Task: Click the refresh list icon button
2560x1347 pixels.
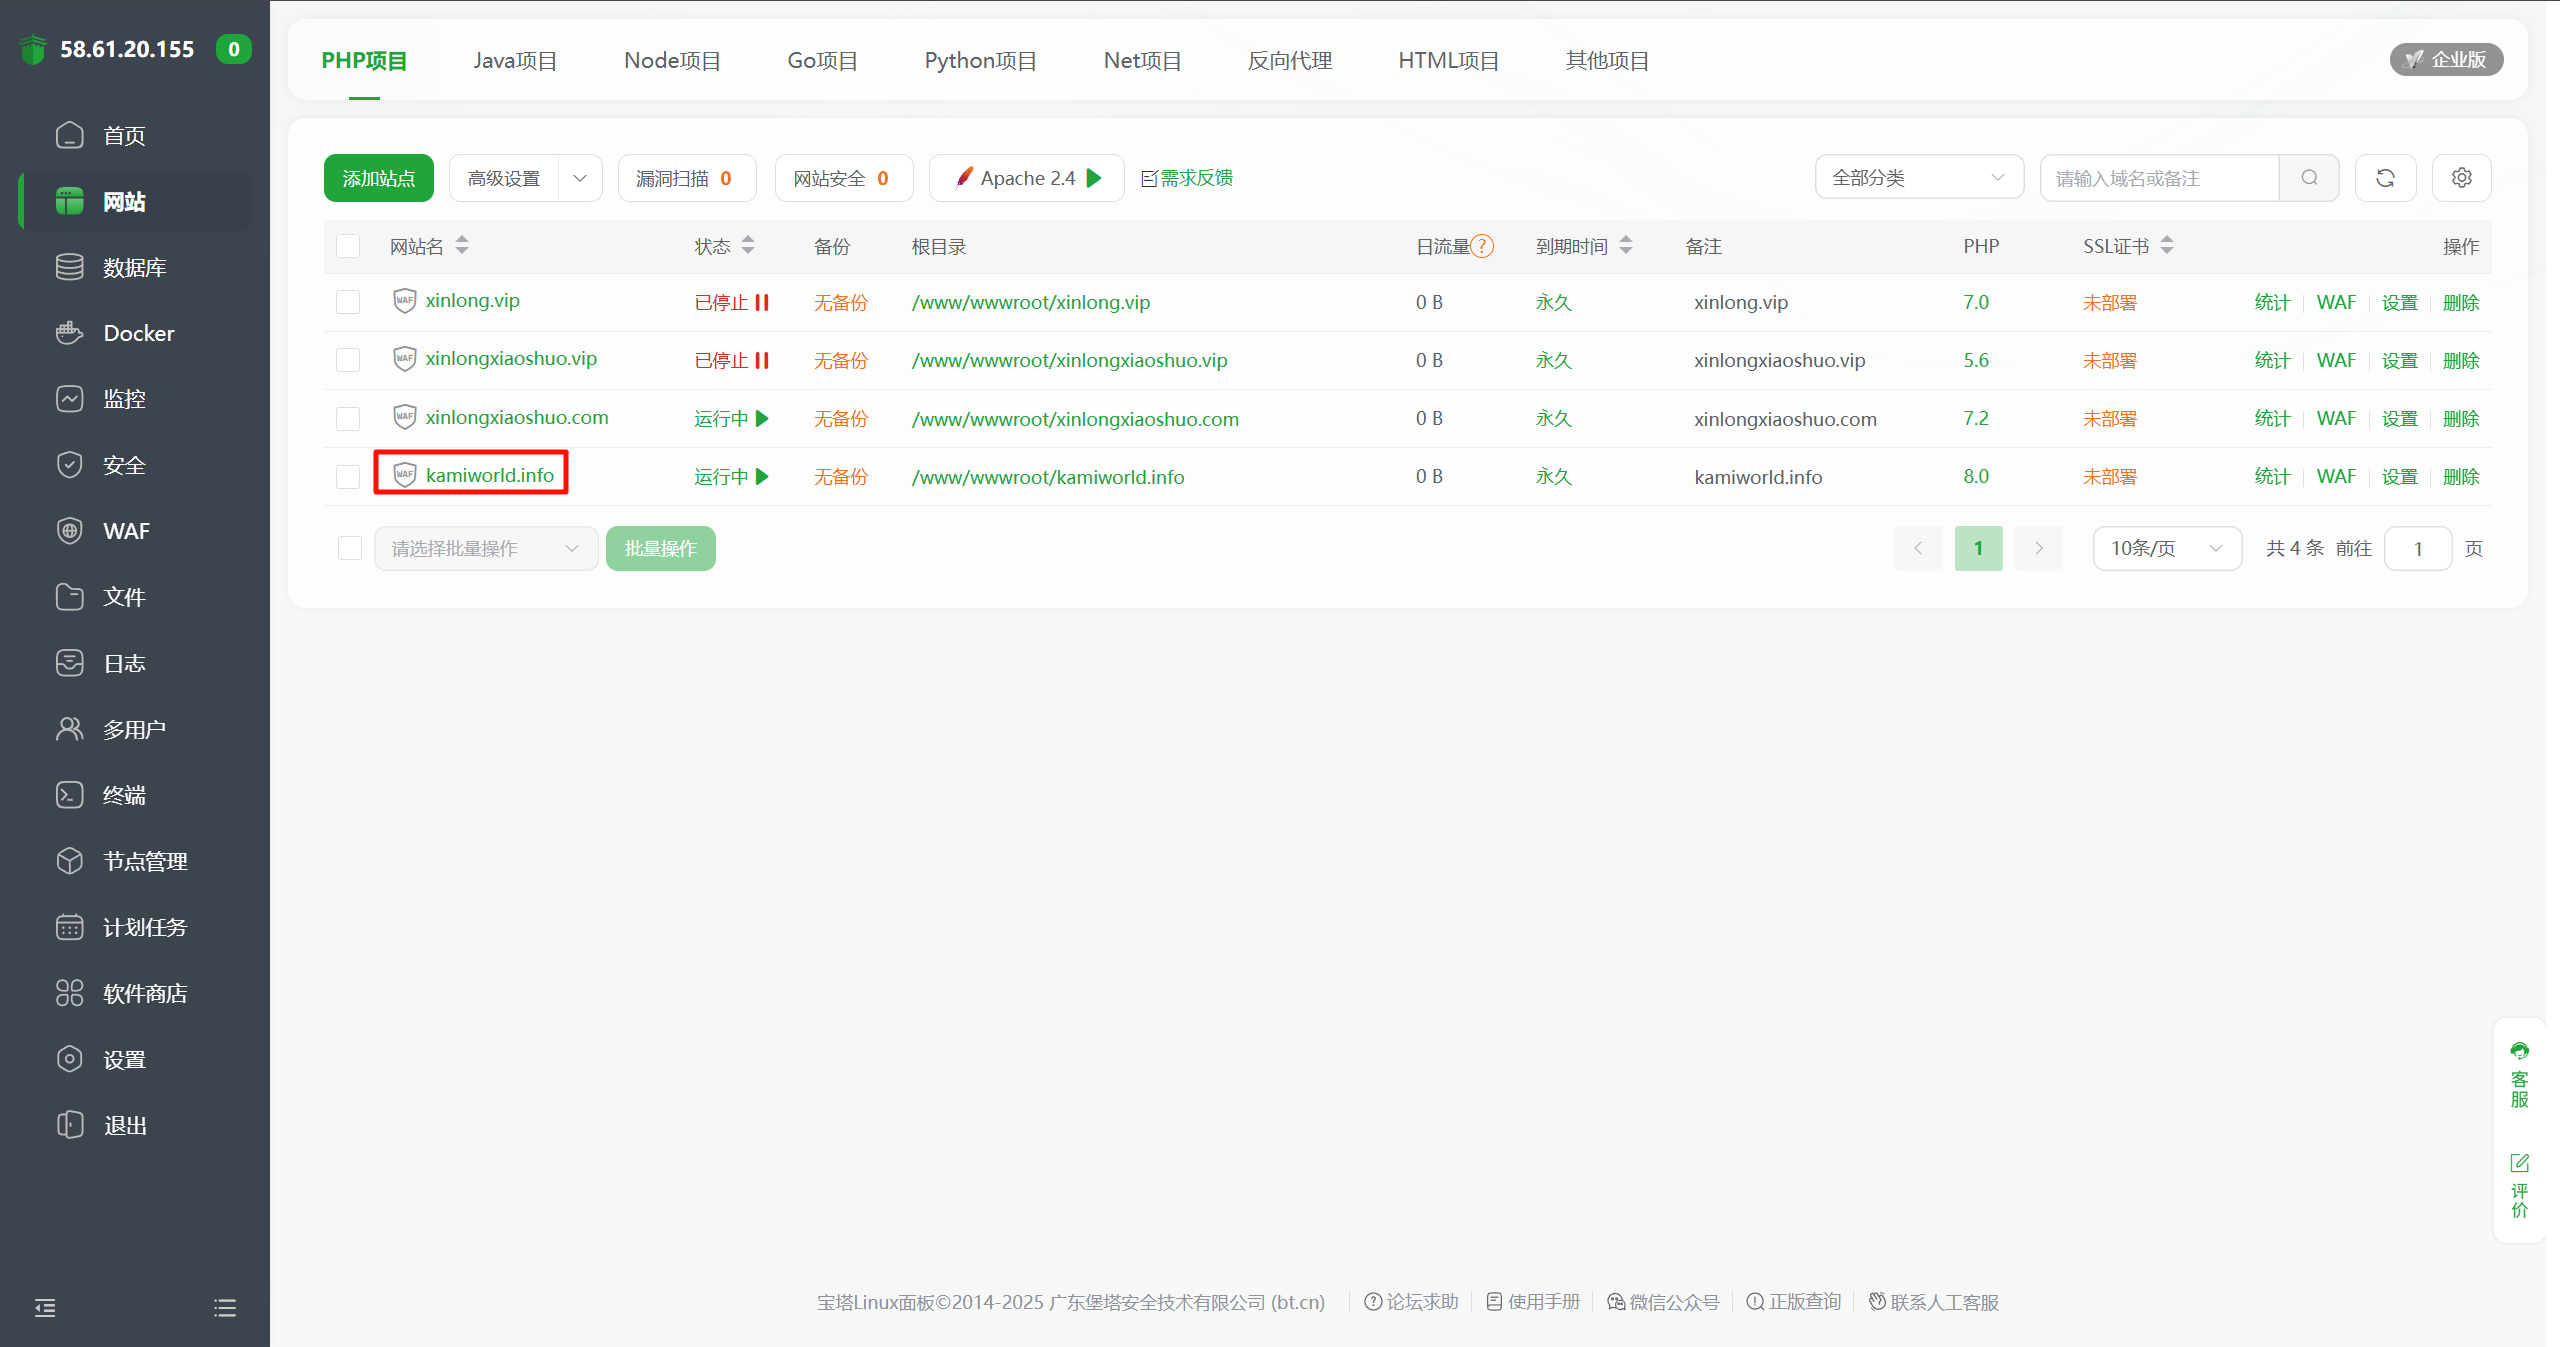Action: coord(2385,178)
